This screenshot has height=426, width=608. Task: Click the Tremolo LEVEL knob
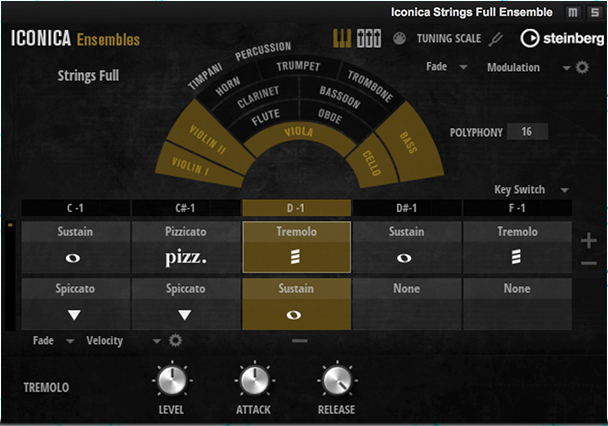[172, 381]
